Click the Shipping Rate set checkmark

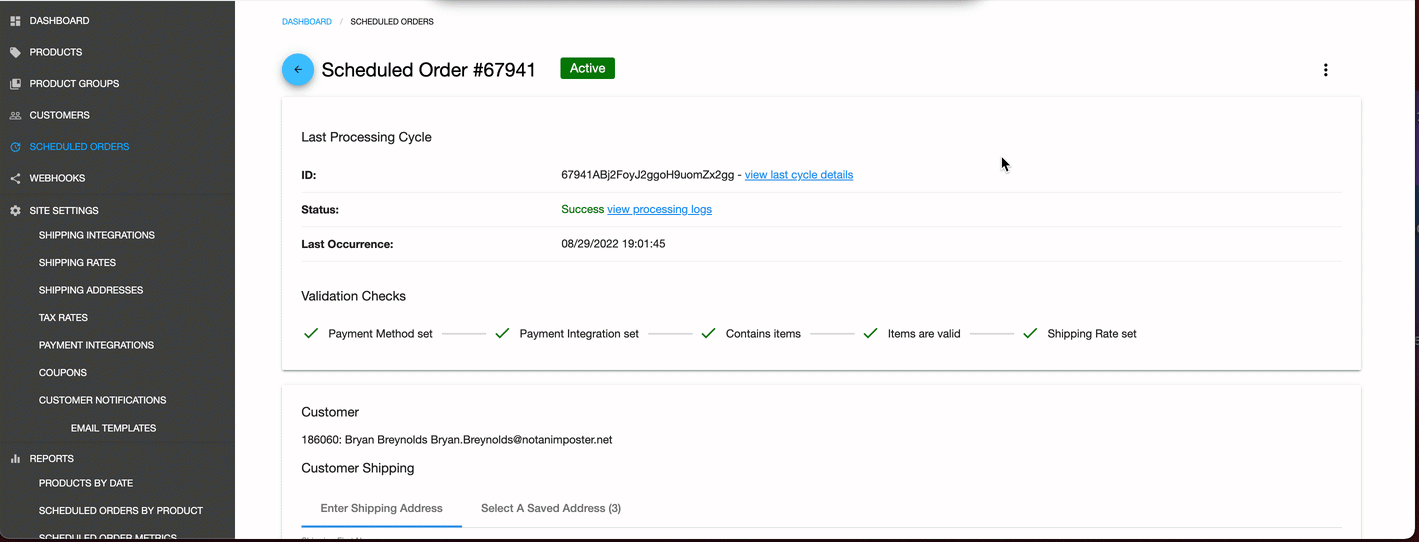1030,333
